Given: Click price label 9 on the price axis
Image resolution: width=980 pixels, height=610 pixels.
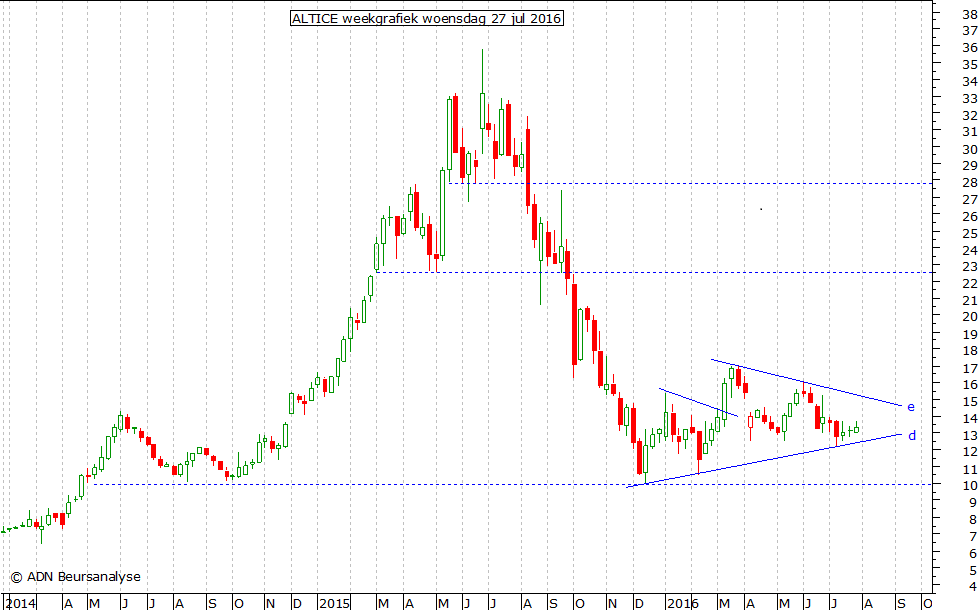Looking at the screenshot, I should coord(974,502).
